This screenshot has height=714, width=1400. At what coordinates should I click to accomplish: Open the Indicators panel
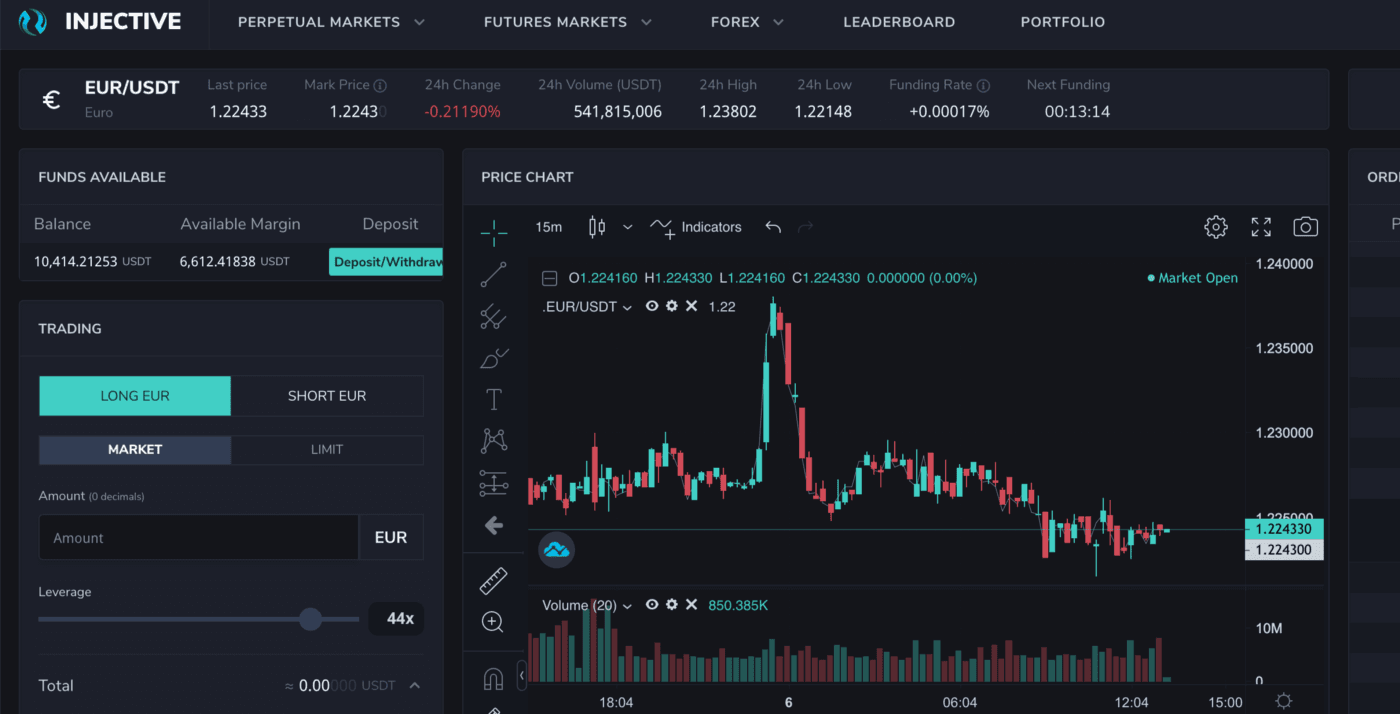[x=696, y=227]
